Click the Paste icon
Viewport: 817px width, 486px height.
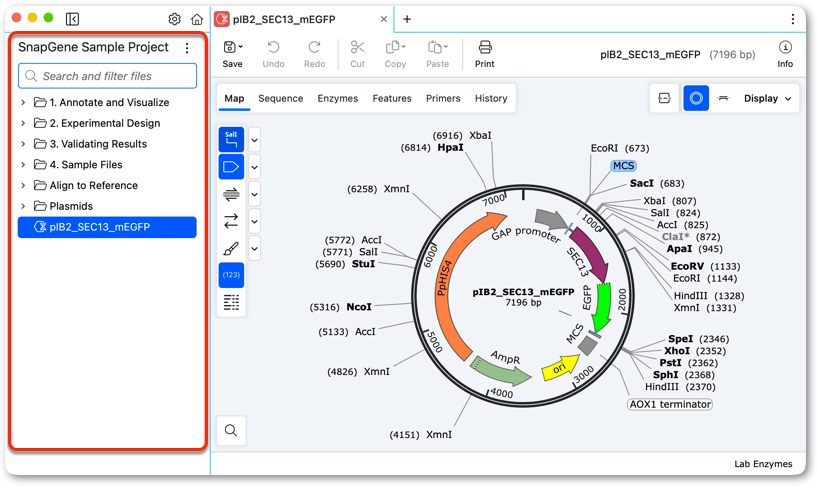pyautogui.click(x=438, y=48)
